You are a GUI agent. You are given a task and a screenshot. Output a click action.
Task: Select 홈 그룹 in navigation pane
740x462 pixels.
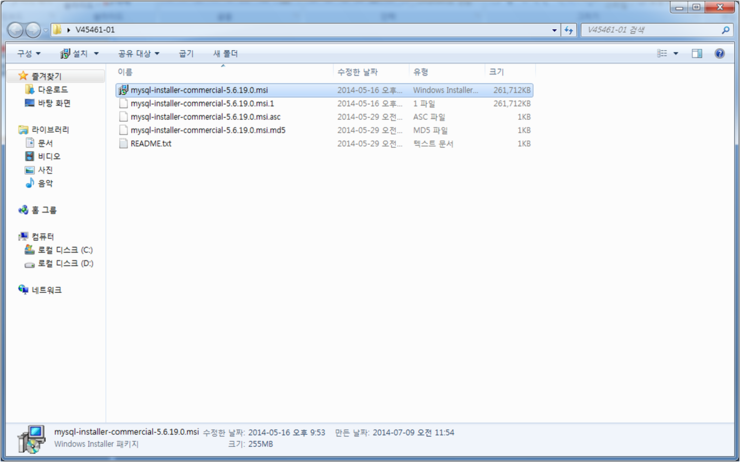[44, 210]
